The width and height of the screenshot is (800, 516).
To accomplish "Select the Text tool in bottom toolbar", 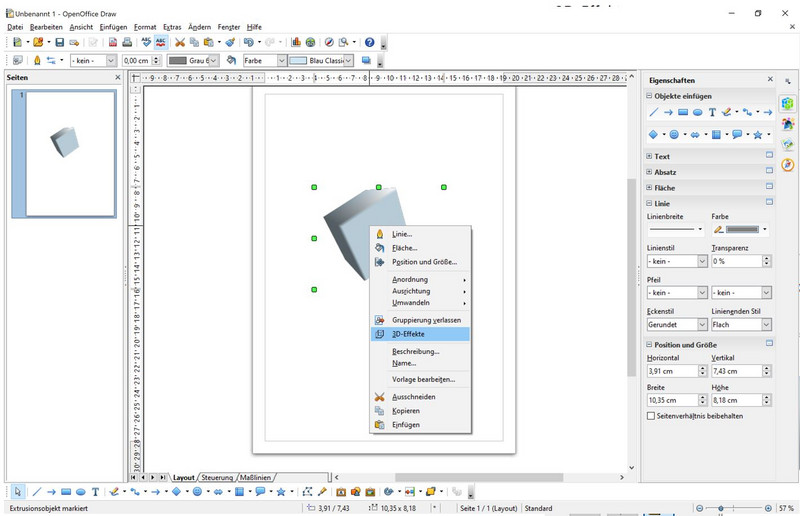I will click(x=95, y=492).
